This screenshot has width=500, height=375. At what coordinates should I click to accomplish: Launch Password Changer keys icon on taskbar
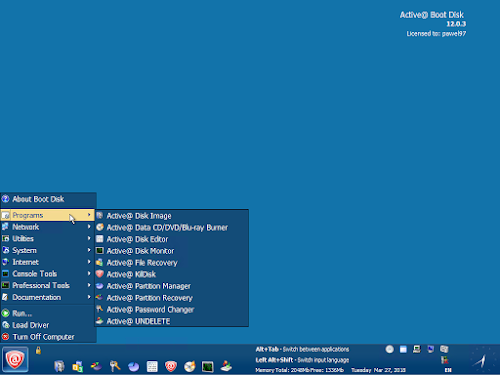pyautogui.click(x=115, y=366)
